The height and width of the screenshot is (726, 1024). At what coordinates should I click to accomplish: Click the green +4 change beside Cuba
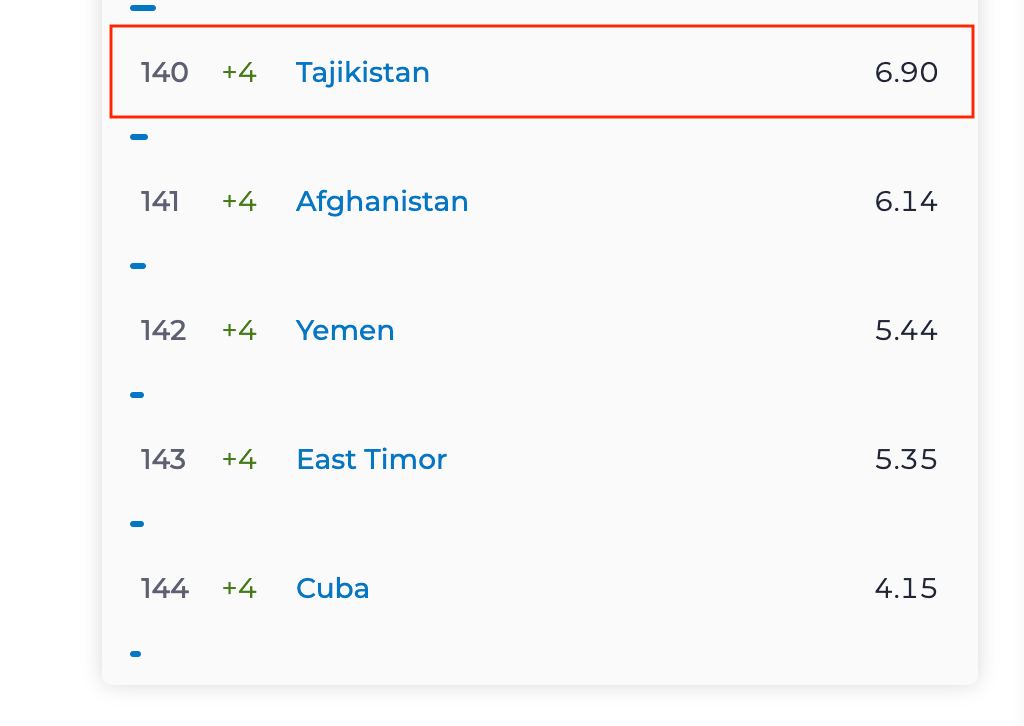pyautogui.click(x=239, y=588)
